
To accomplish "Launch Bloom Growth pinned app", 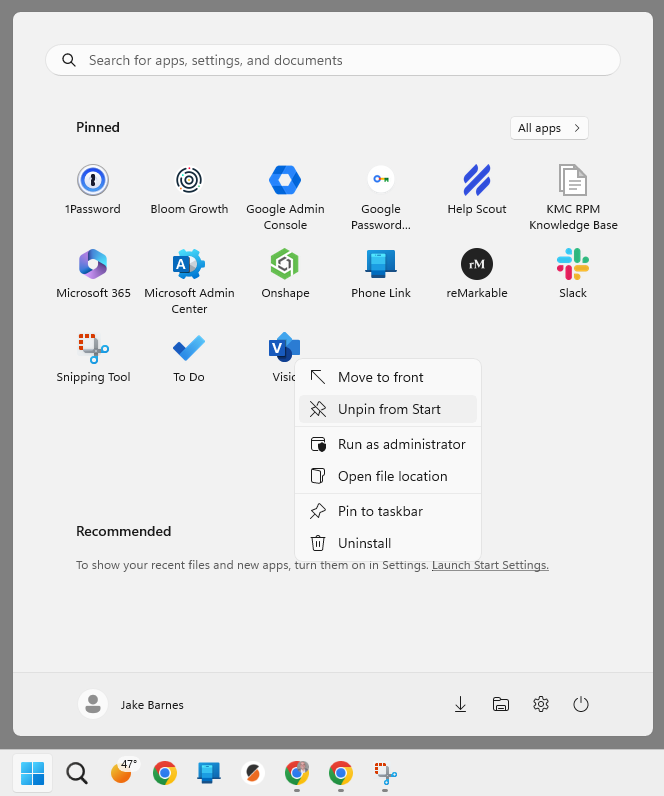I will click(x=189, y=190).
